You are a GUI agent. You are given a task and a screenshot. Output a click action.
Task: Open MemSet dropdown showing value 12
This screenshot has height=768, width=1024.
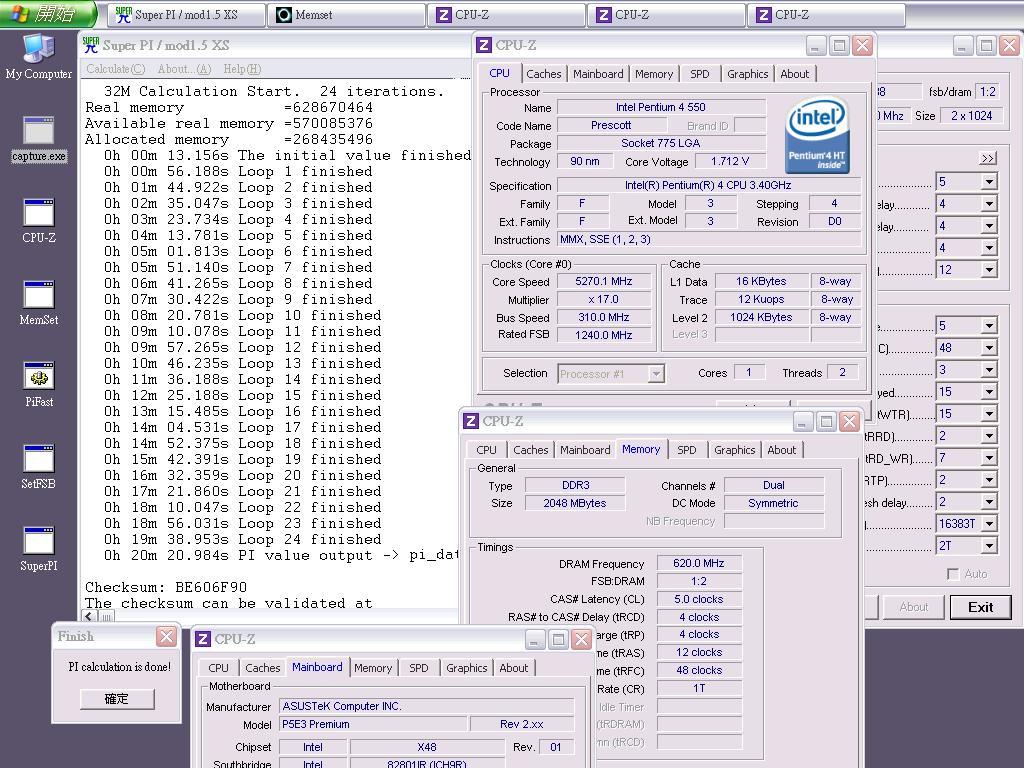click(x=967, y=270)
